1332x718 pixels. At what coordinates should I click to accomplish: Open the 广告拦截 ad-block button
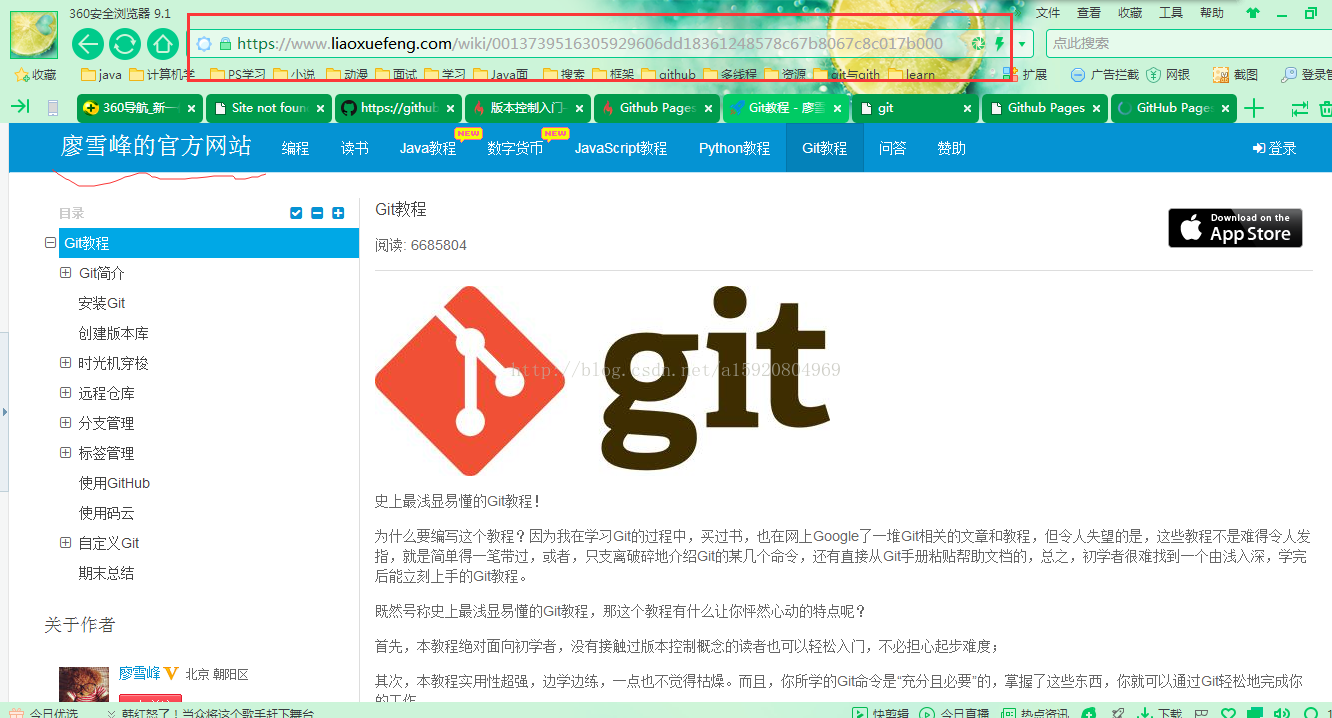1104,74
